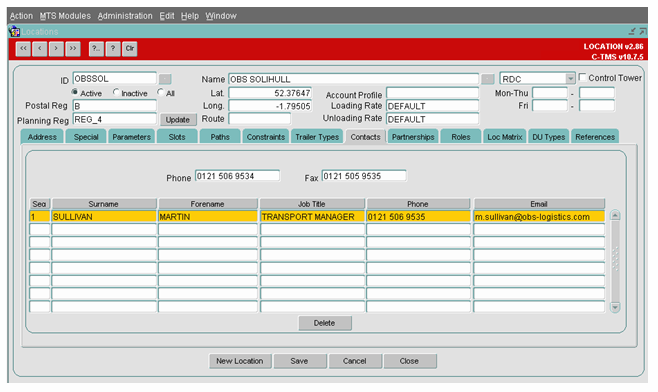Select the SULLIVAN surname cell
Viewport: 658px width, 392px height.
(104, 217)
